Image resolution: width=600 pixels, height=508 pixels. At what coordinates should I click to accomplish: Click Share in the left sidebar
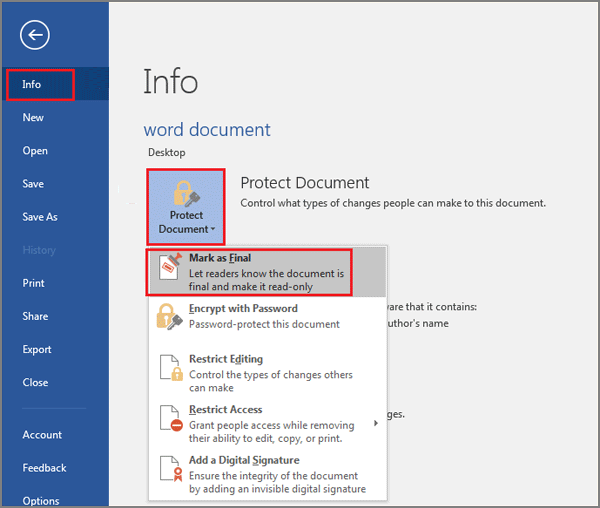pos(35,316)
